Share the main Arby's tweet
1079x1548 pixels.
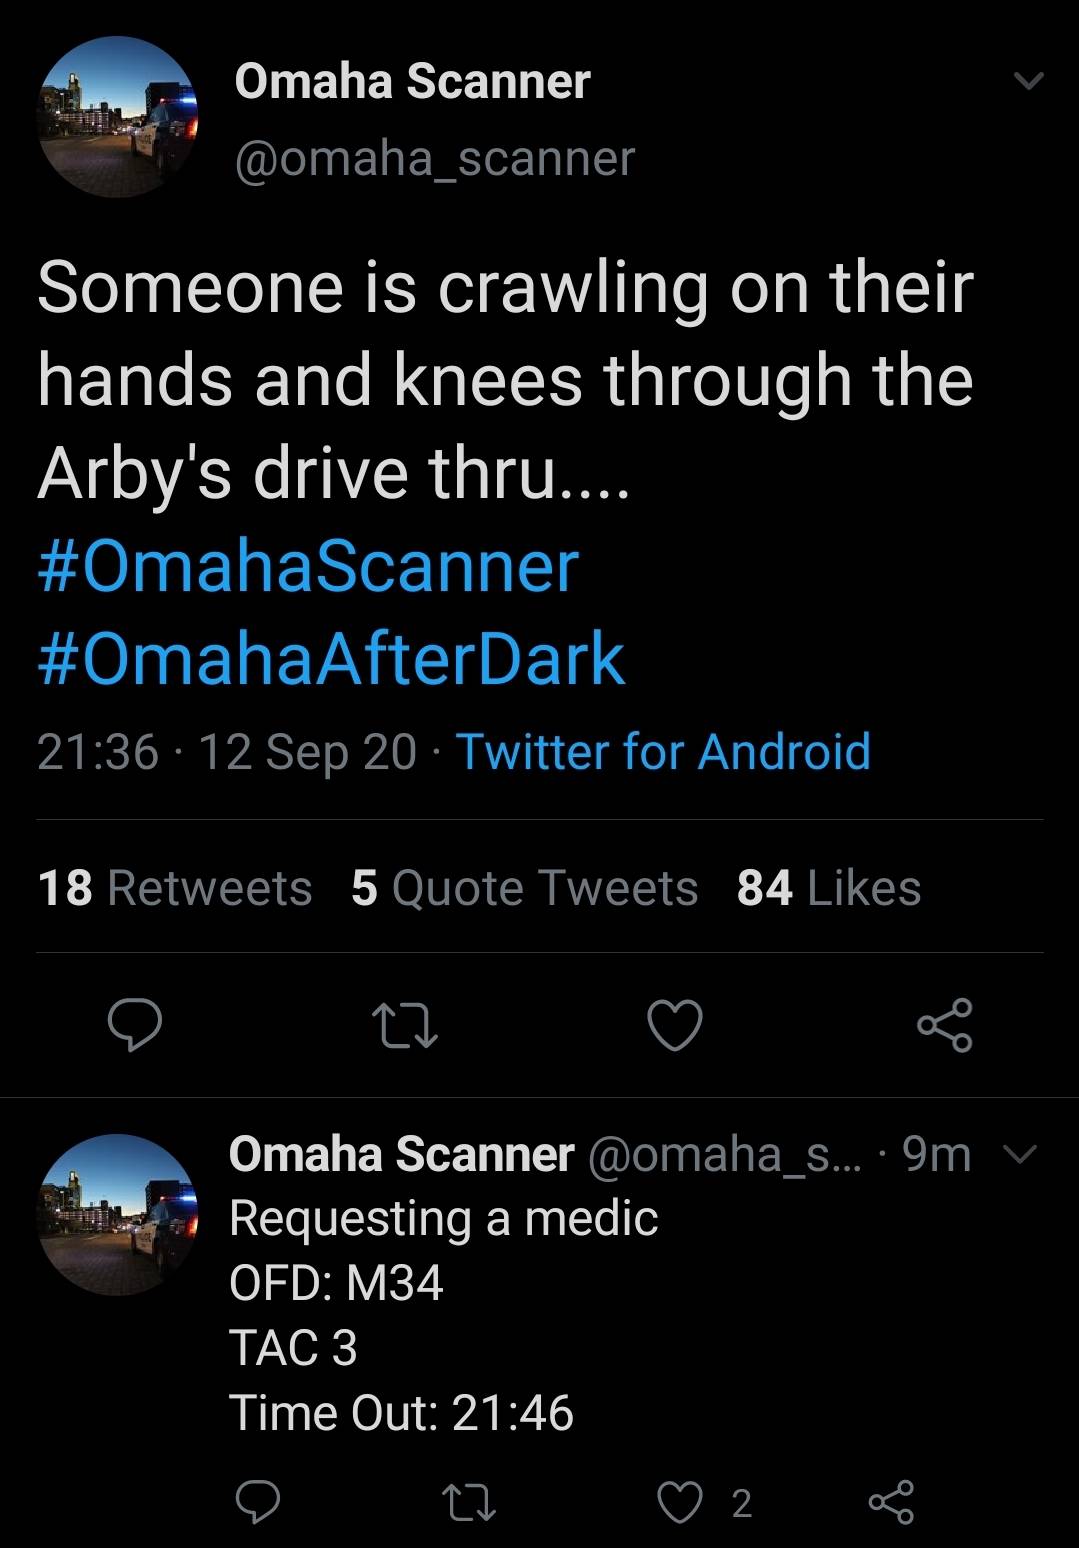[945, 1025]
